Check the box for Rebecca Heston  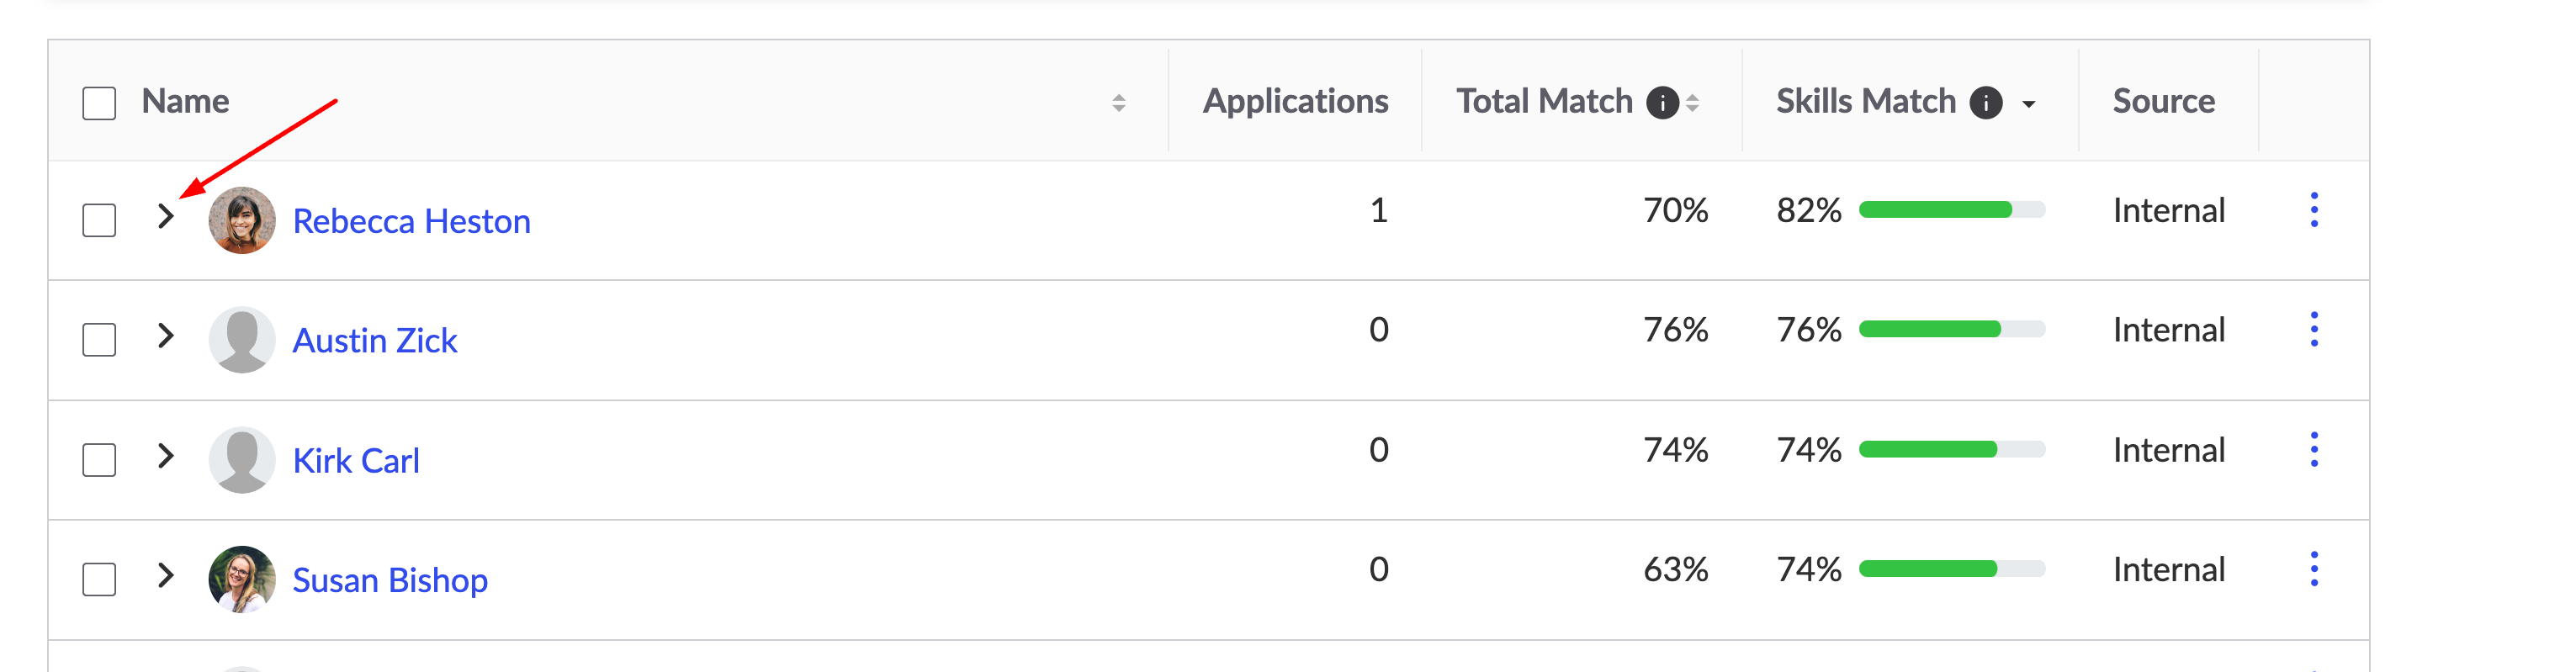click(99, 220)
